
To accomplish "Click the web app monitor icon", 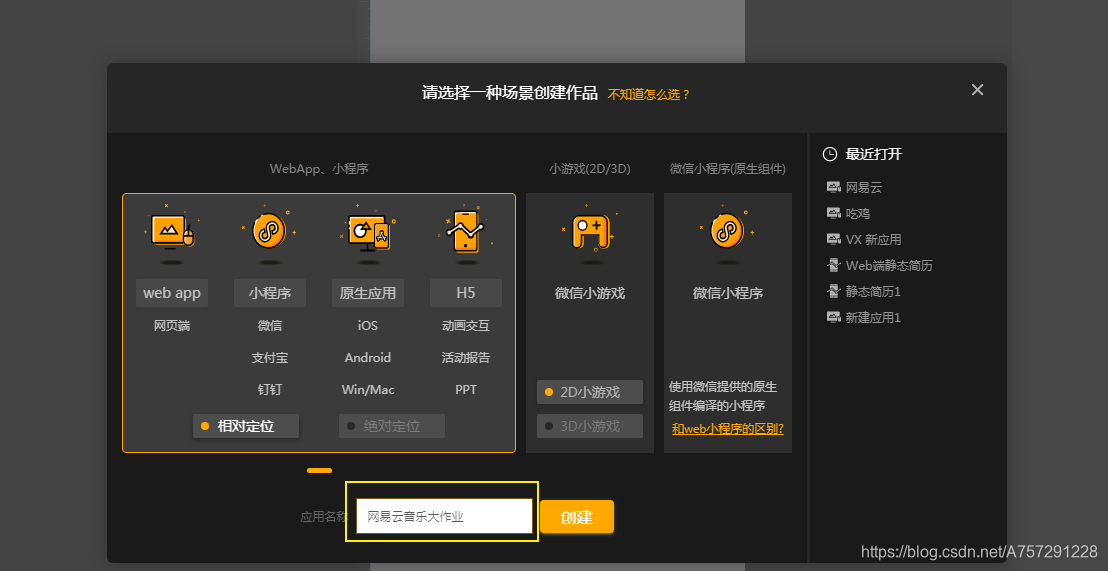I will pos(172,230).
